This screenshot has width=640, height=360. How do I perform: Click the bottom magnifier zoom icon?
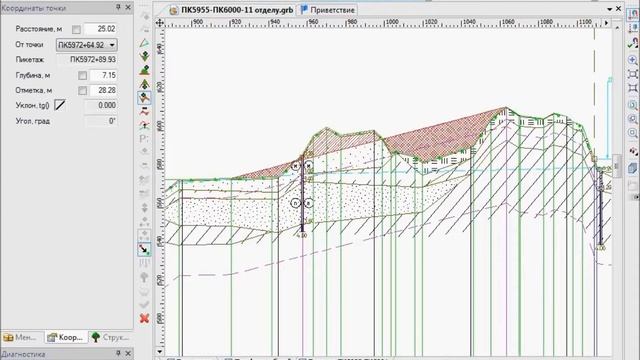tap(633, 133)
